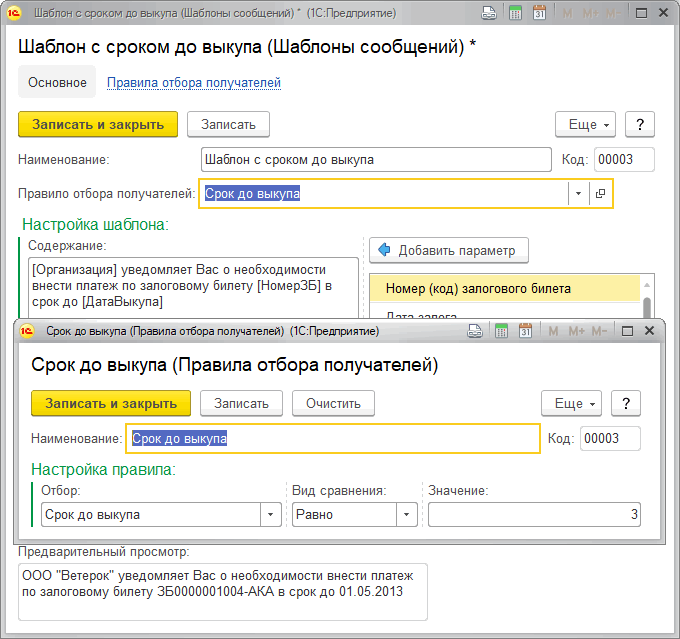
Task: Click the M memory button in the main window title bar
Action: (567, 13)
